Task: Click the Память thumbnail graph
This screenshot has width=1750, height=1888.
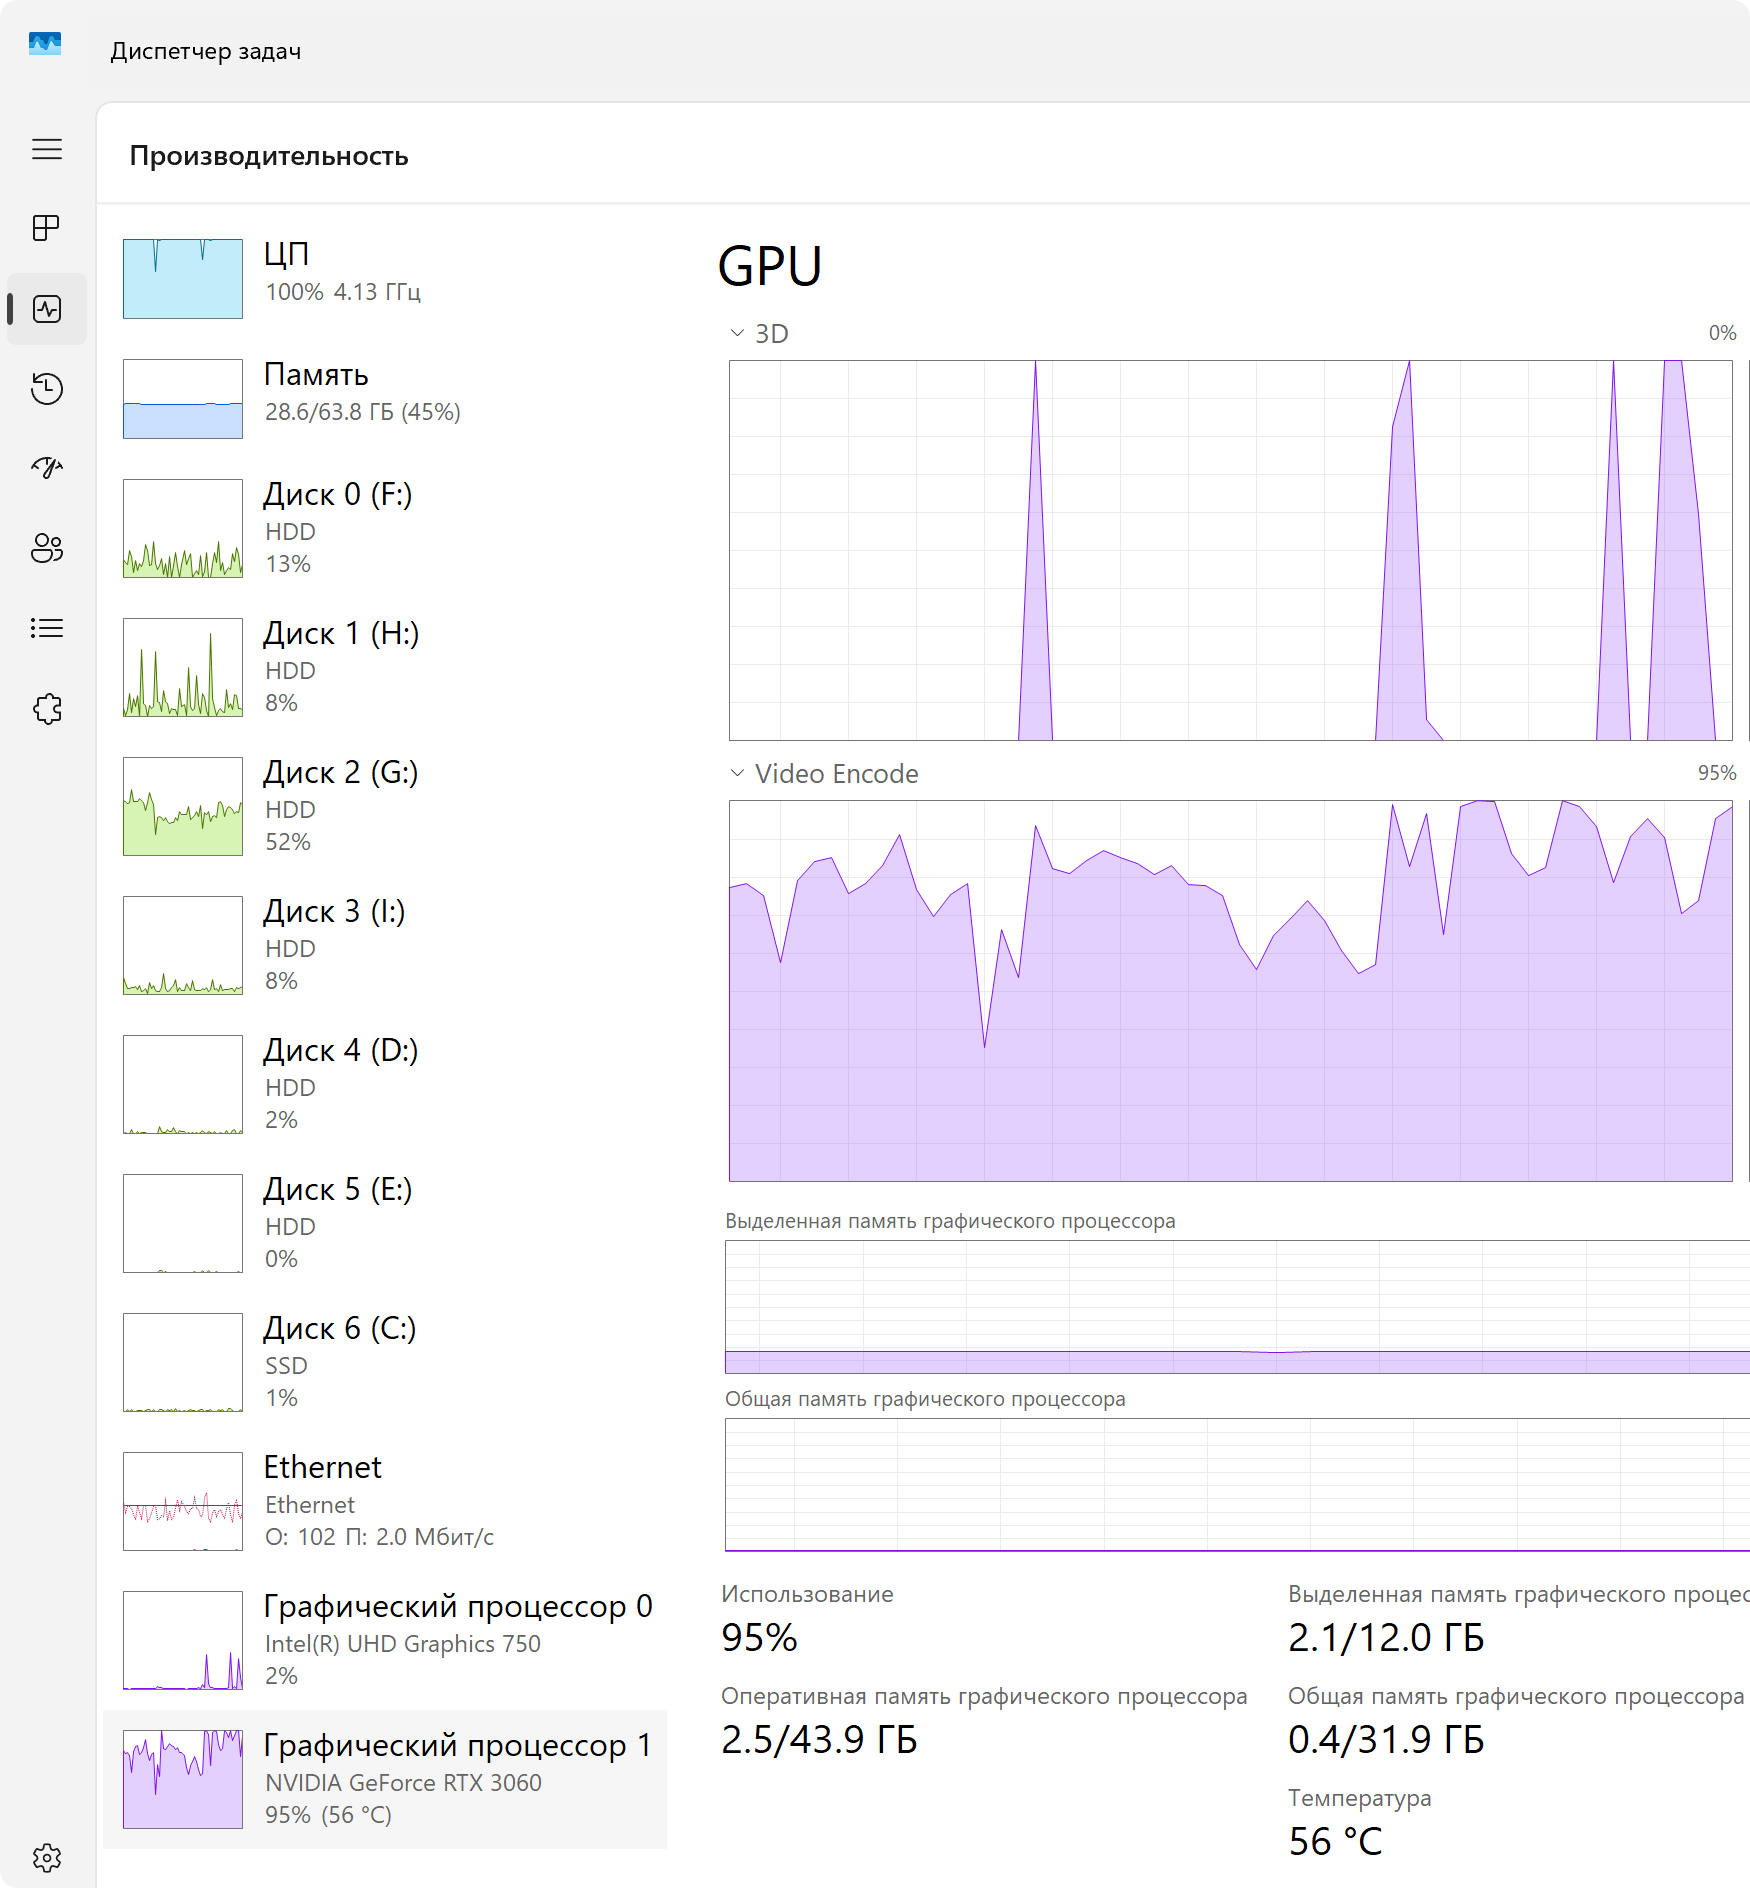Action: (x=183, y=399)
